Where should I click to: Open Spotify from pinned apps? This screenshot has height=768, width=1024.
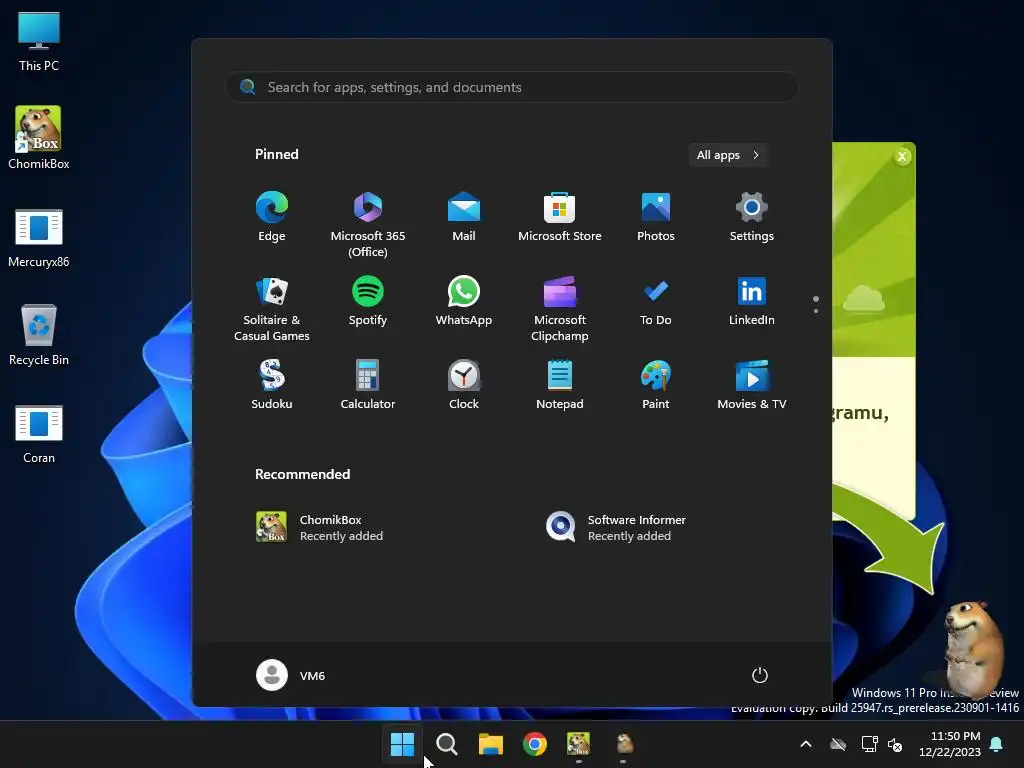pyautogui.click(x=368, y=301)
